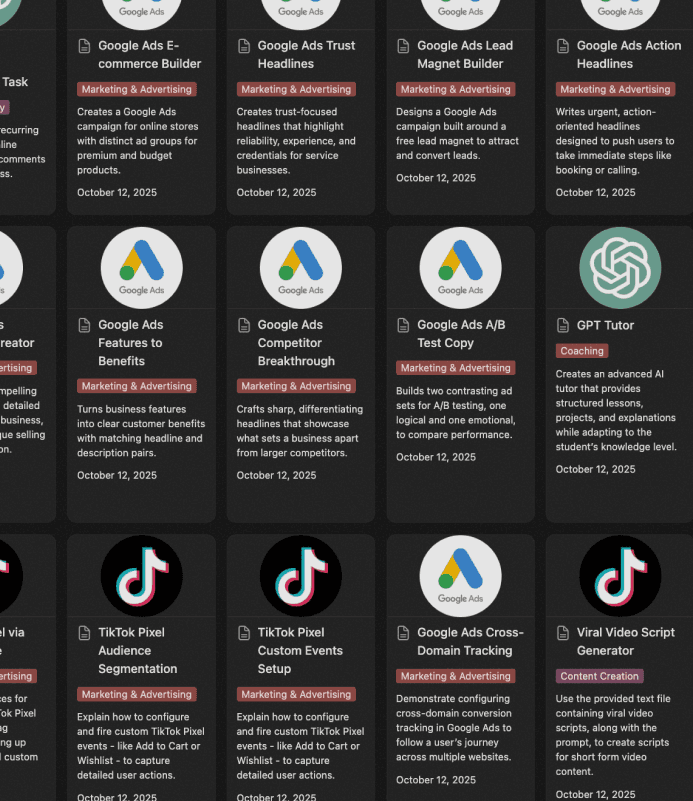Click description 'Demonstrate configuring cross-domain conversion tracking'
This screenshot has width=693, height=801.
pyautogui.click(x=453, y=728)
